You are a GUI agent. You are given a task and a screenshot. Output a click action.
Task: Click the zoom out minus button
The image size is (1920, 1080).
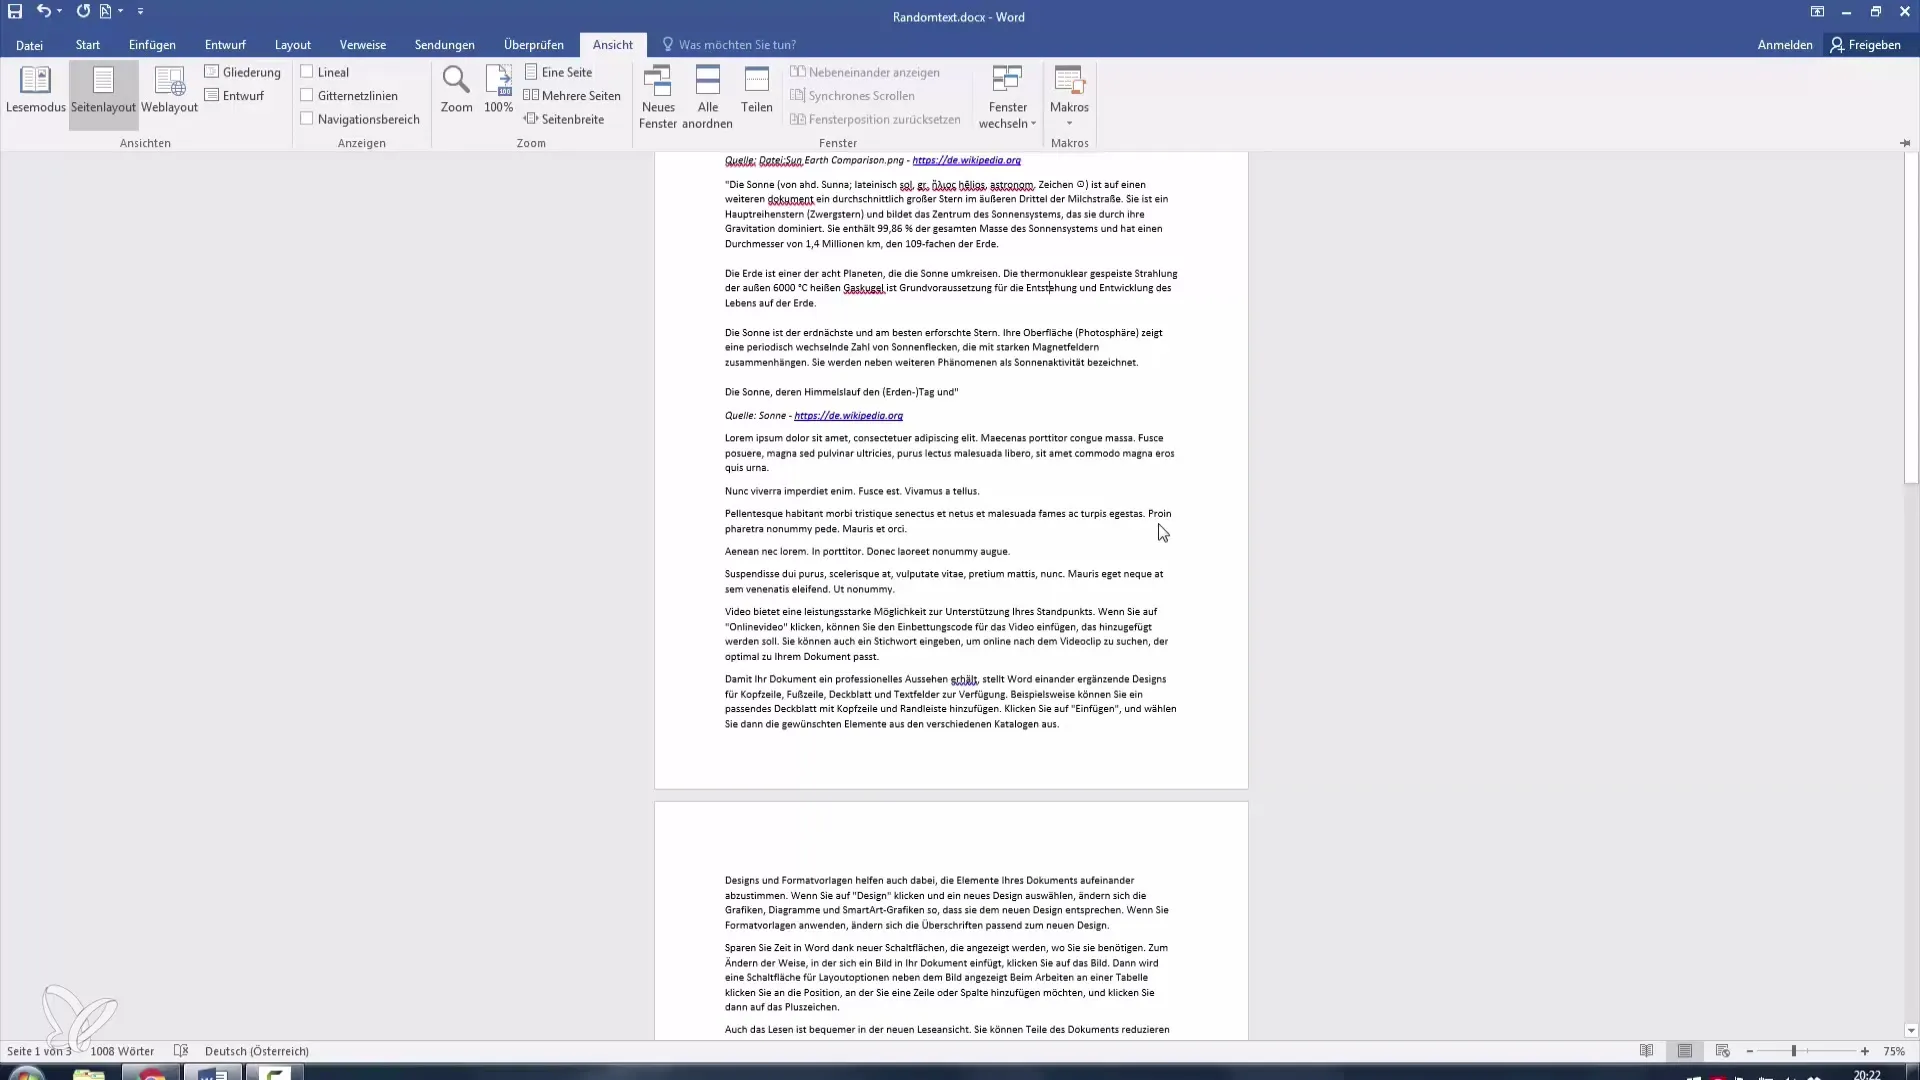pos(1749,1051)
